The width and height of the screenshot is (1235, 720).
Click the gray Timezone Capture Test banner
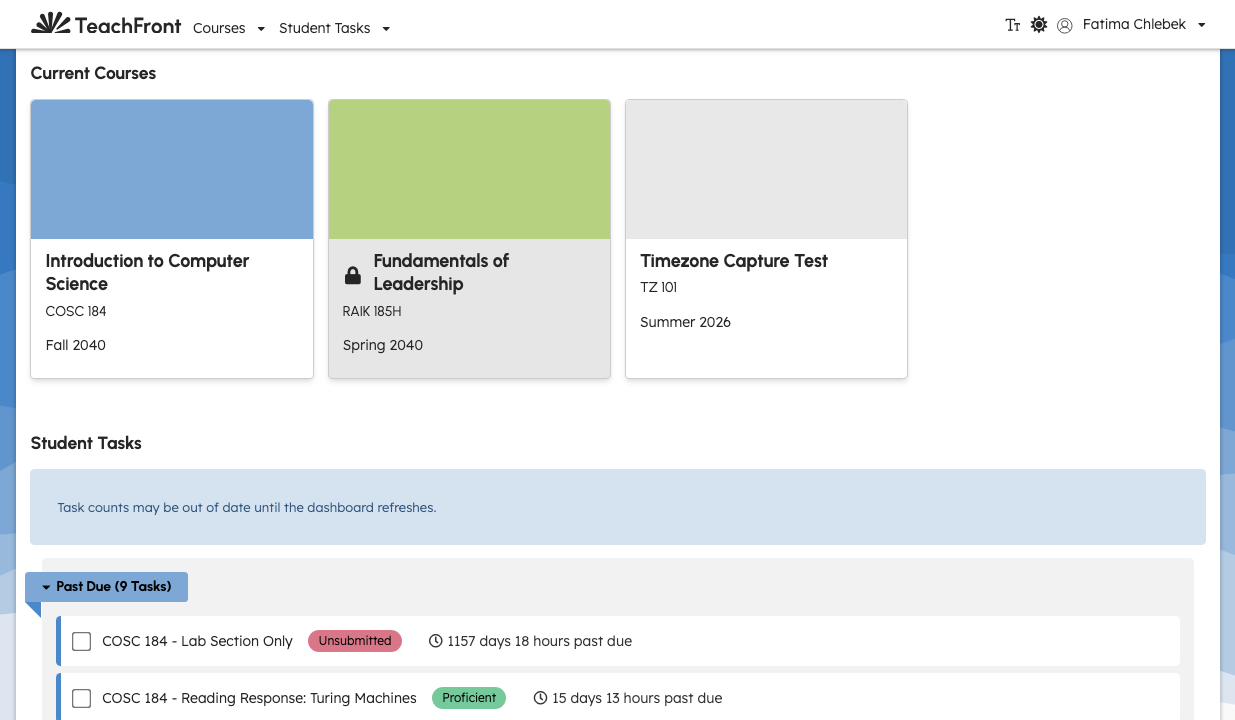(x=766, y=169)
